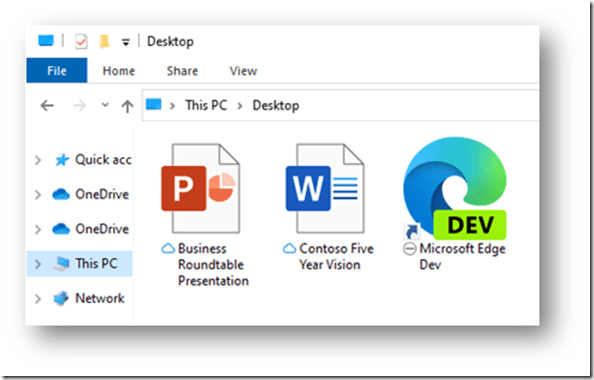
Task: Open the Recent locations dropdown
Action: (x=105, y=105)
